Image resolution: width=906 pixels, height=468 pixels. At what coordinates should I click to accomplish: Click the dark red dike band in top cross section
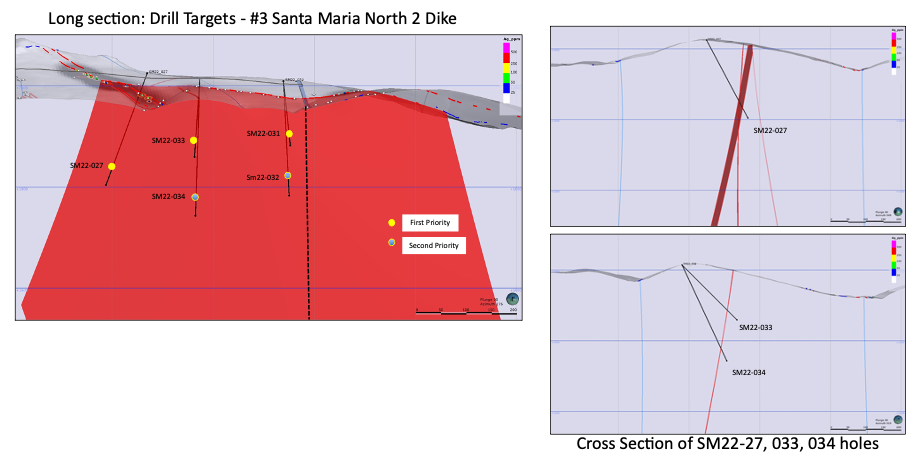point(734,136)
